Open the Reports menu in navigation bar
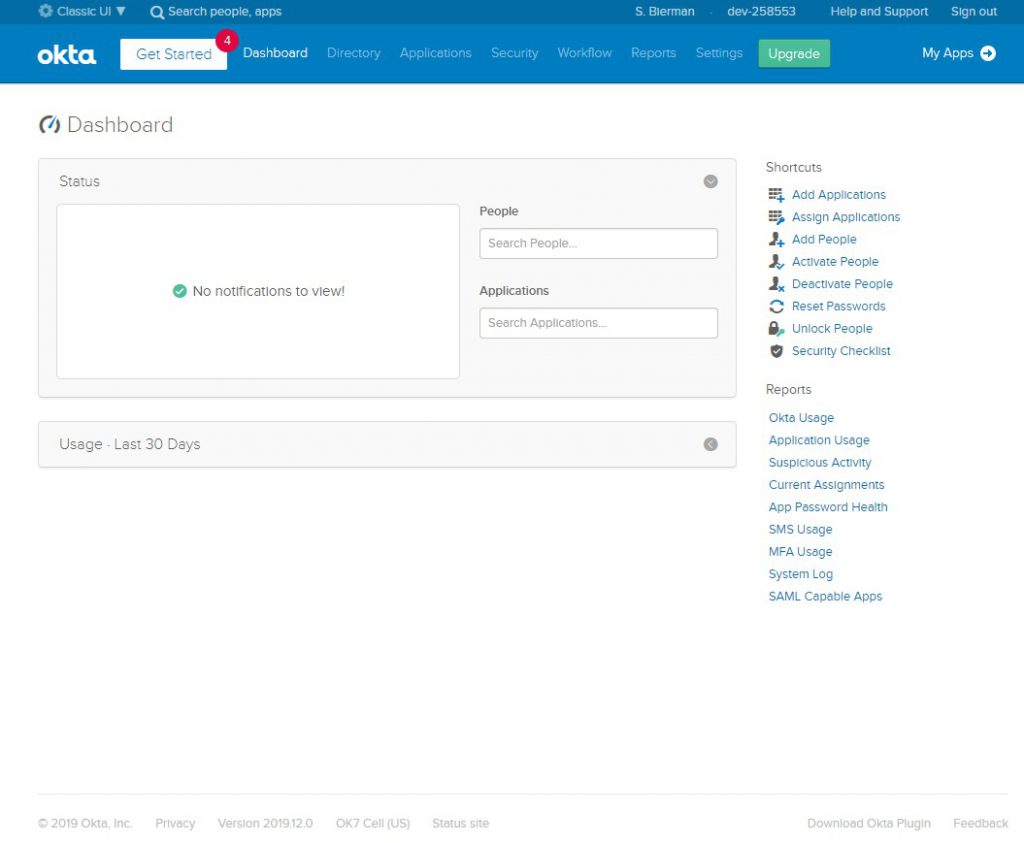The image size is (1024, 843). tap(653, 53)
